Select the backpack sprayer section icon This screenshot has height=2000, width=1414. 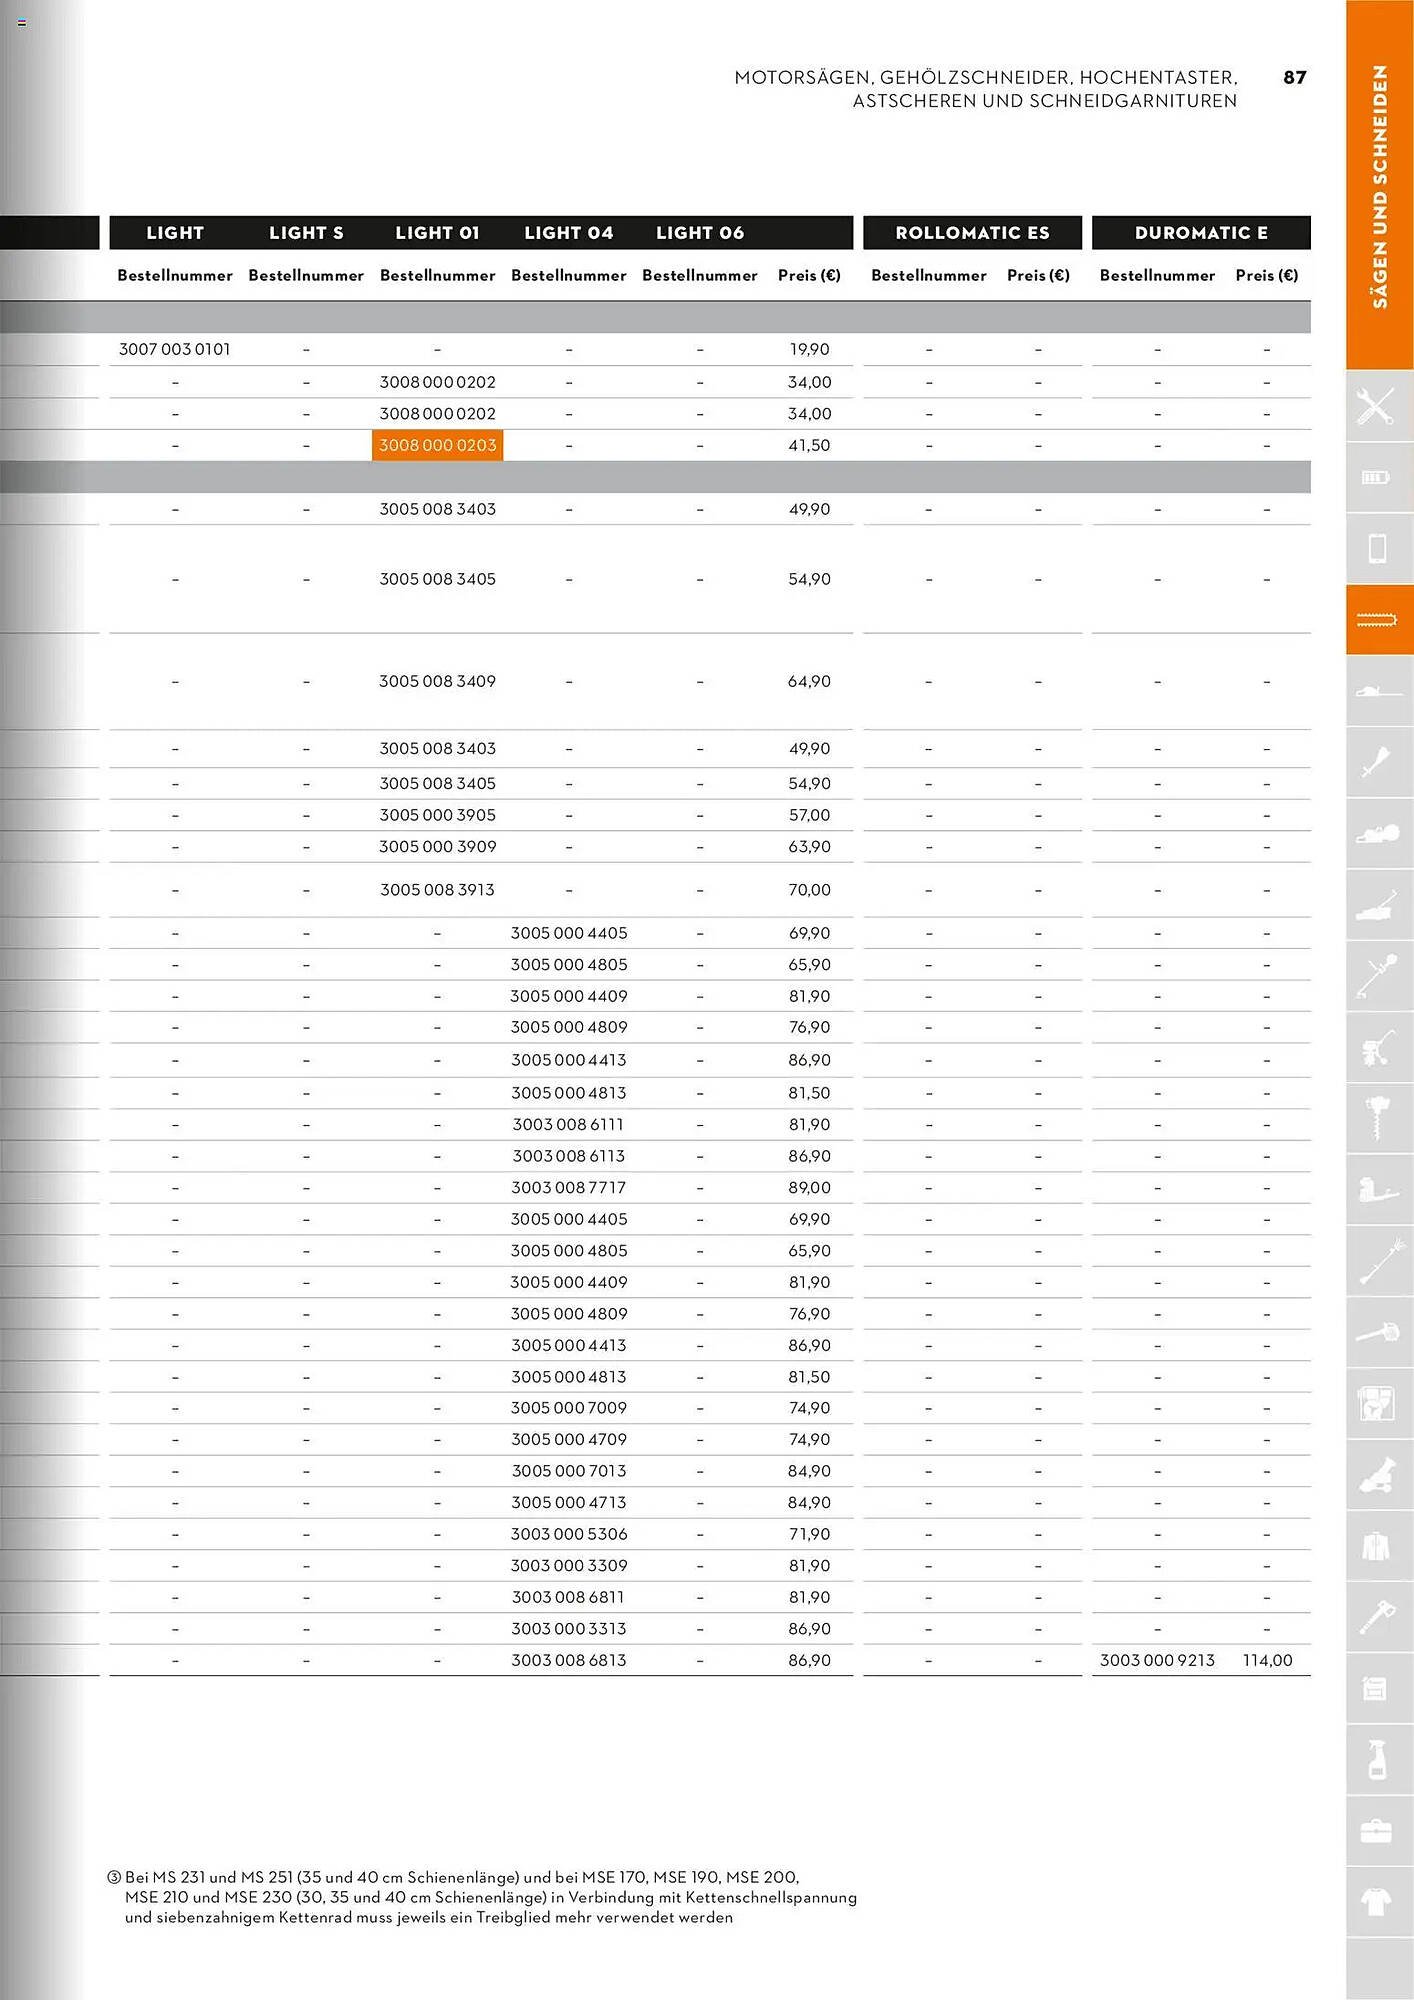pyautogui.click(x=1379, y=1190)
